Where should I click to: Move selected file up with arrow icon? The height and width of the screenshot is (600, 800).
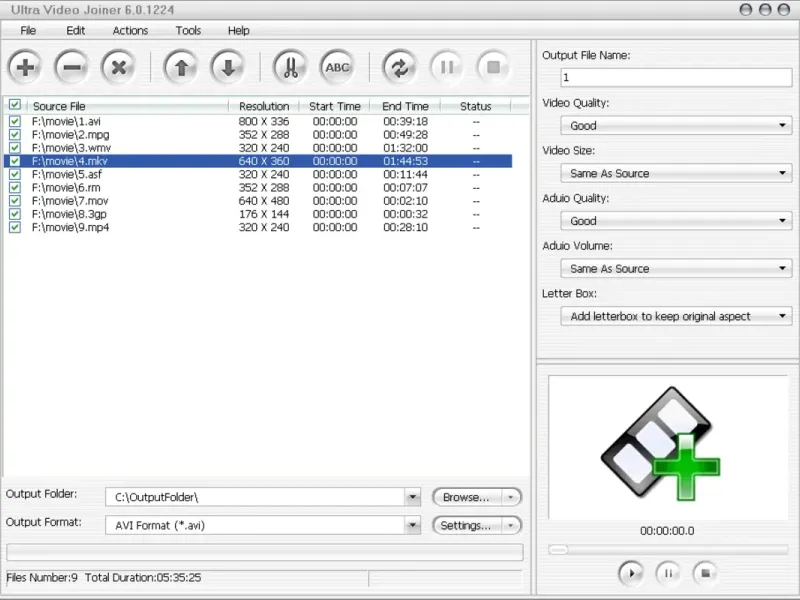pyautogui.click(x=181, y=67)
